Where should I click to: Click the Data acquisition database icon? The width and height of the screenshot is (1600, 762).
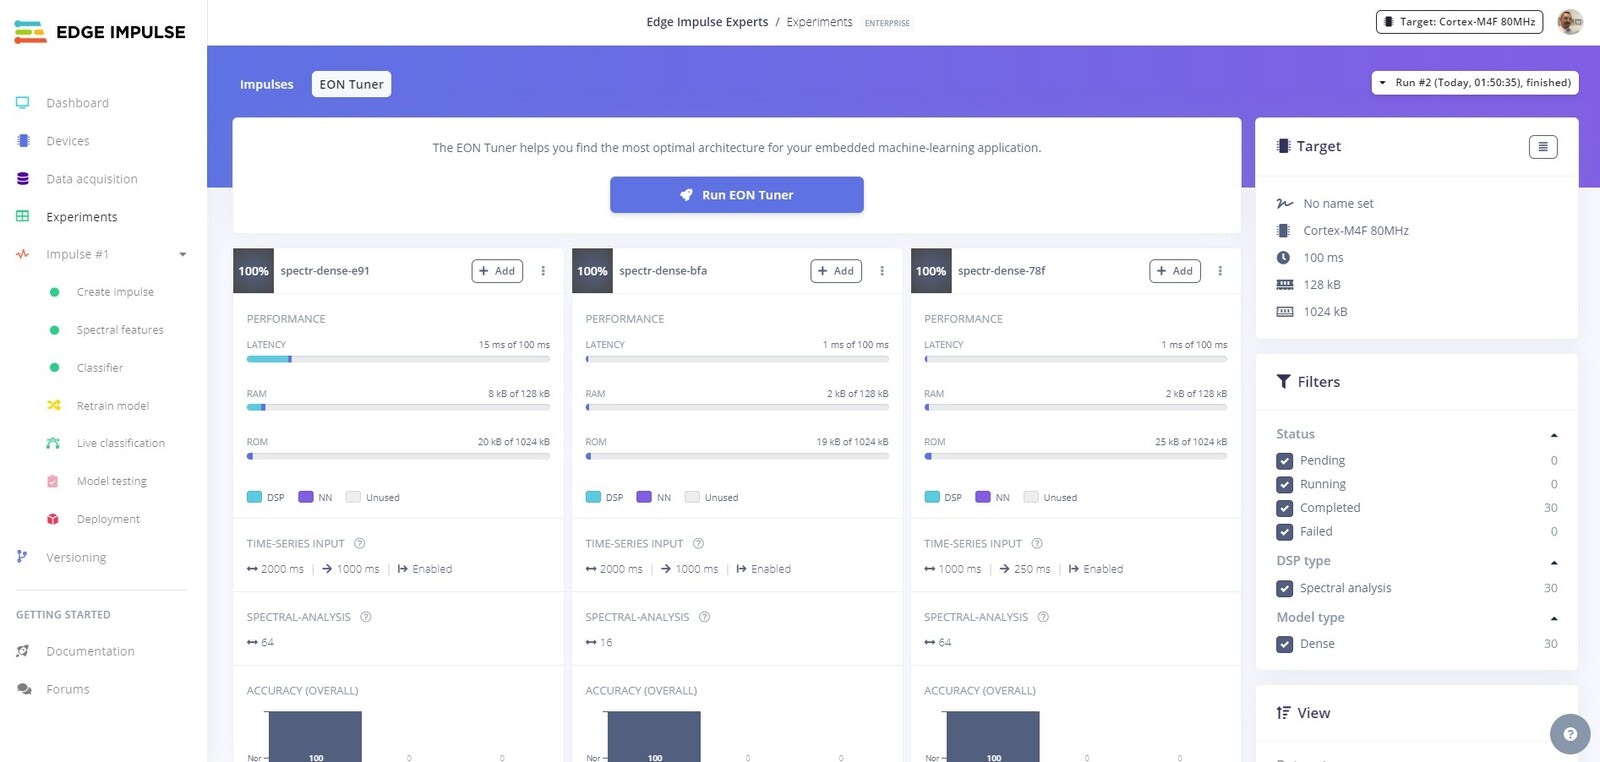tap(23, 179)
